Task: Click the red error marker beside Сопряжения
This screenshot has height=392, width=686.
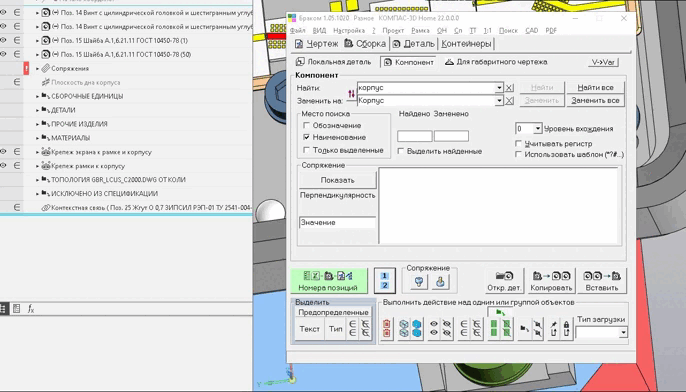Action: (26, 68)
